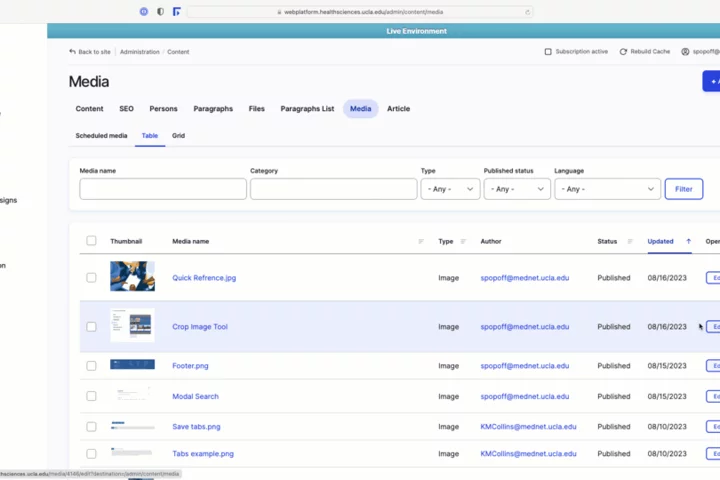The image size is (720, 480).
Task: Switch to Grid view sub-tab
Action: tap(178, 136)
